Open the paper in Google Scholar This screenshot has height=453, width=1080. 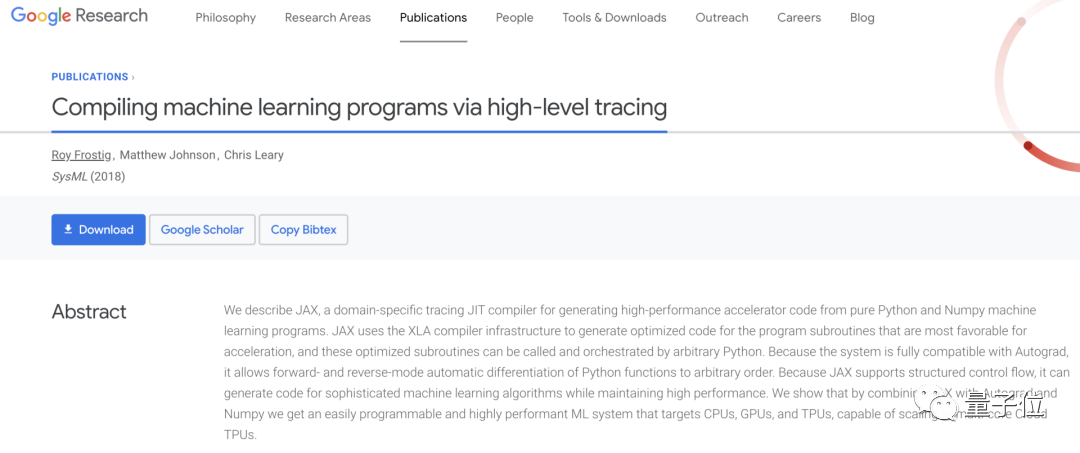pyautogui.click(x=202, y=229)
